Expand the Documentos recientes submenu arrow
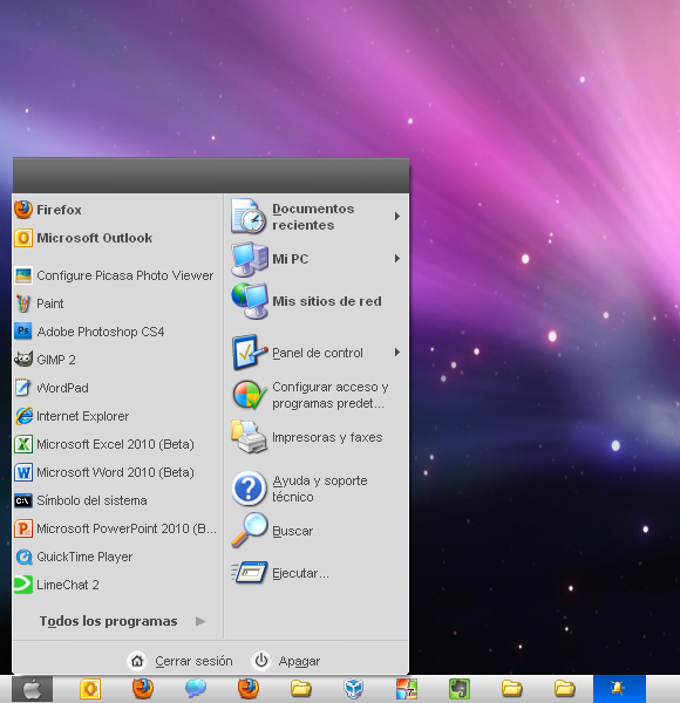680x703 pixels. 397,216
